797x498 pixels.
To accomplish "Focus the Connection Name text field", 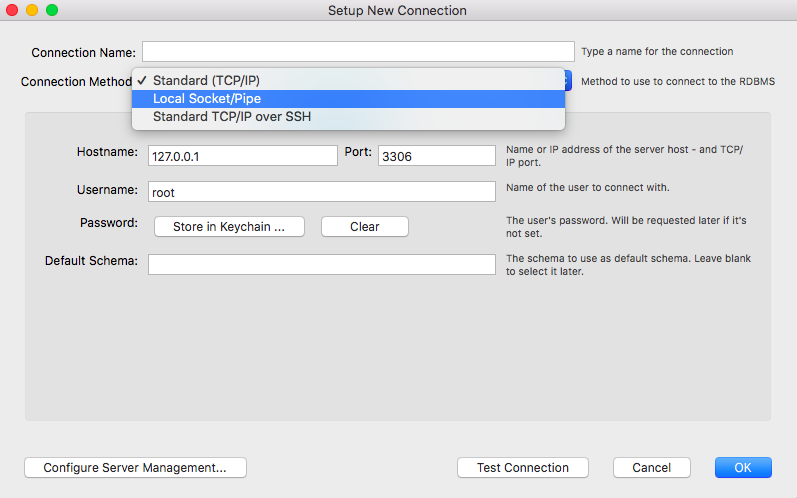I will tap(358, 52).
